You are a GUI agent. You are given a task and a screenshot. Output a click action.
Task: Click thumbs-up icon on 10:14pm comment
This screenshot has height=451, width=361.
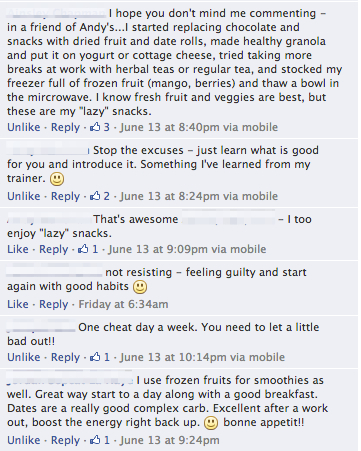[95, 357]
